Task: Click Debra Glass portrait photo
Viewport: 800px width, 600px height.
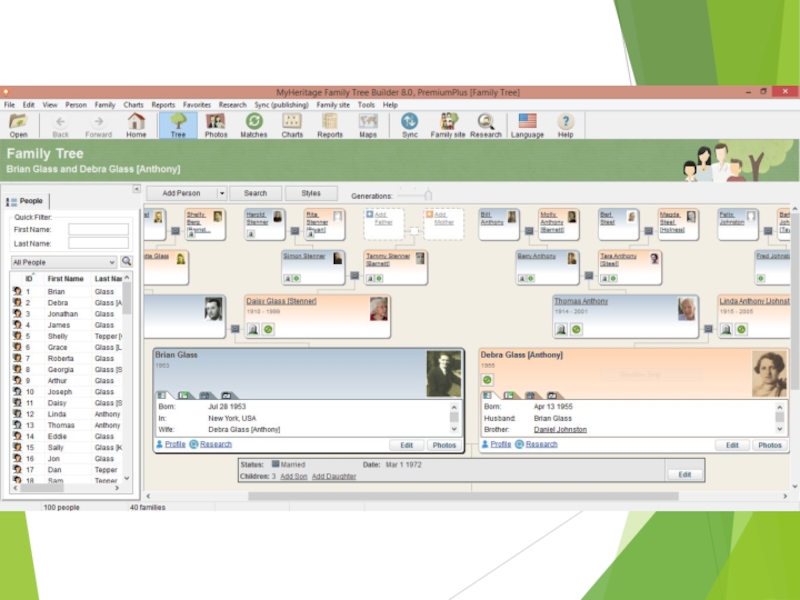Action: click(x=769, y=373)
